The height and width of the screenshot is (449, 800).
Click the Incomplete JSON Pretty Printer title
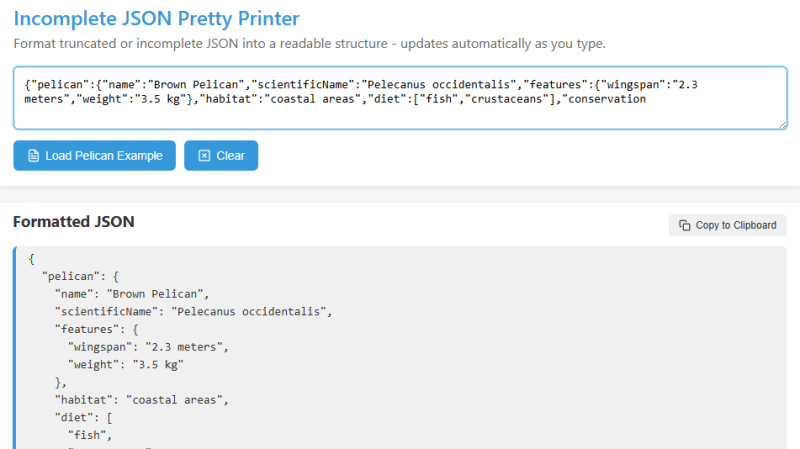156,19
